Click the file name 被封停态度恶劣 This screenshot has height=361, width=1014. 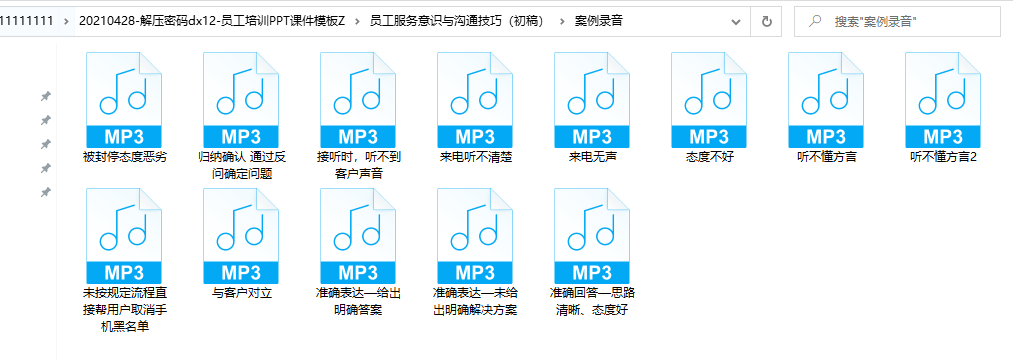[125, 157]
